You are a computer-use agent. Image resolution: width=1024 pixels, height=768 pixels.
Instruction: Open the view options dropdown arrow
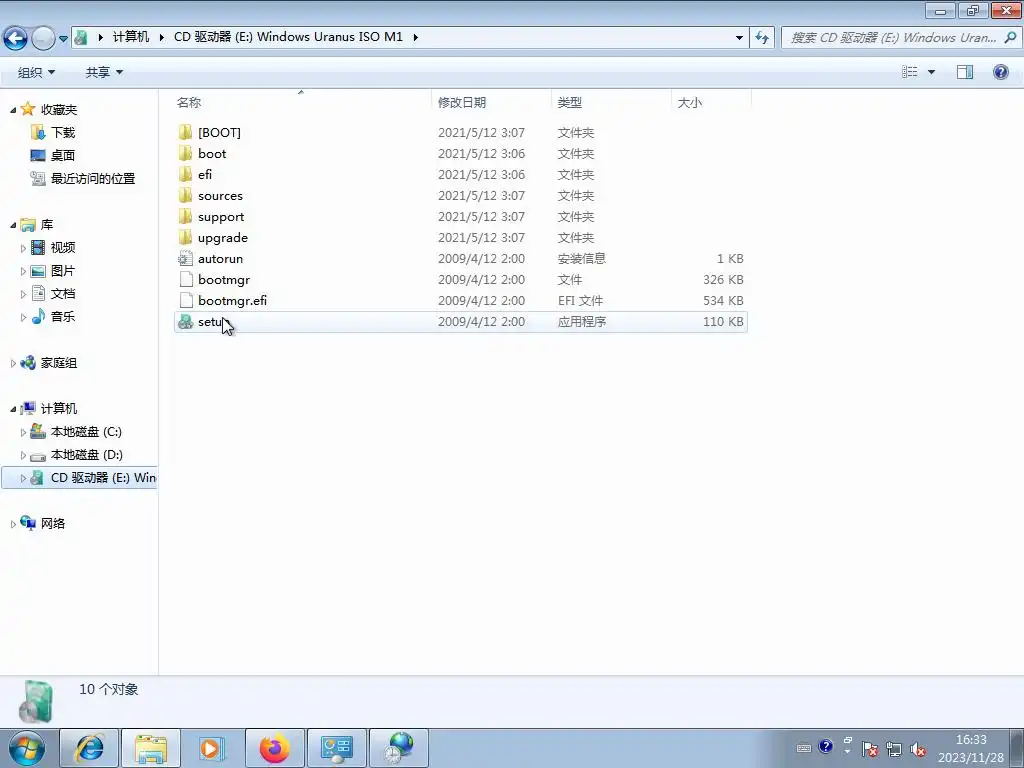tap(931, 72)
